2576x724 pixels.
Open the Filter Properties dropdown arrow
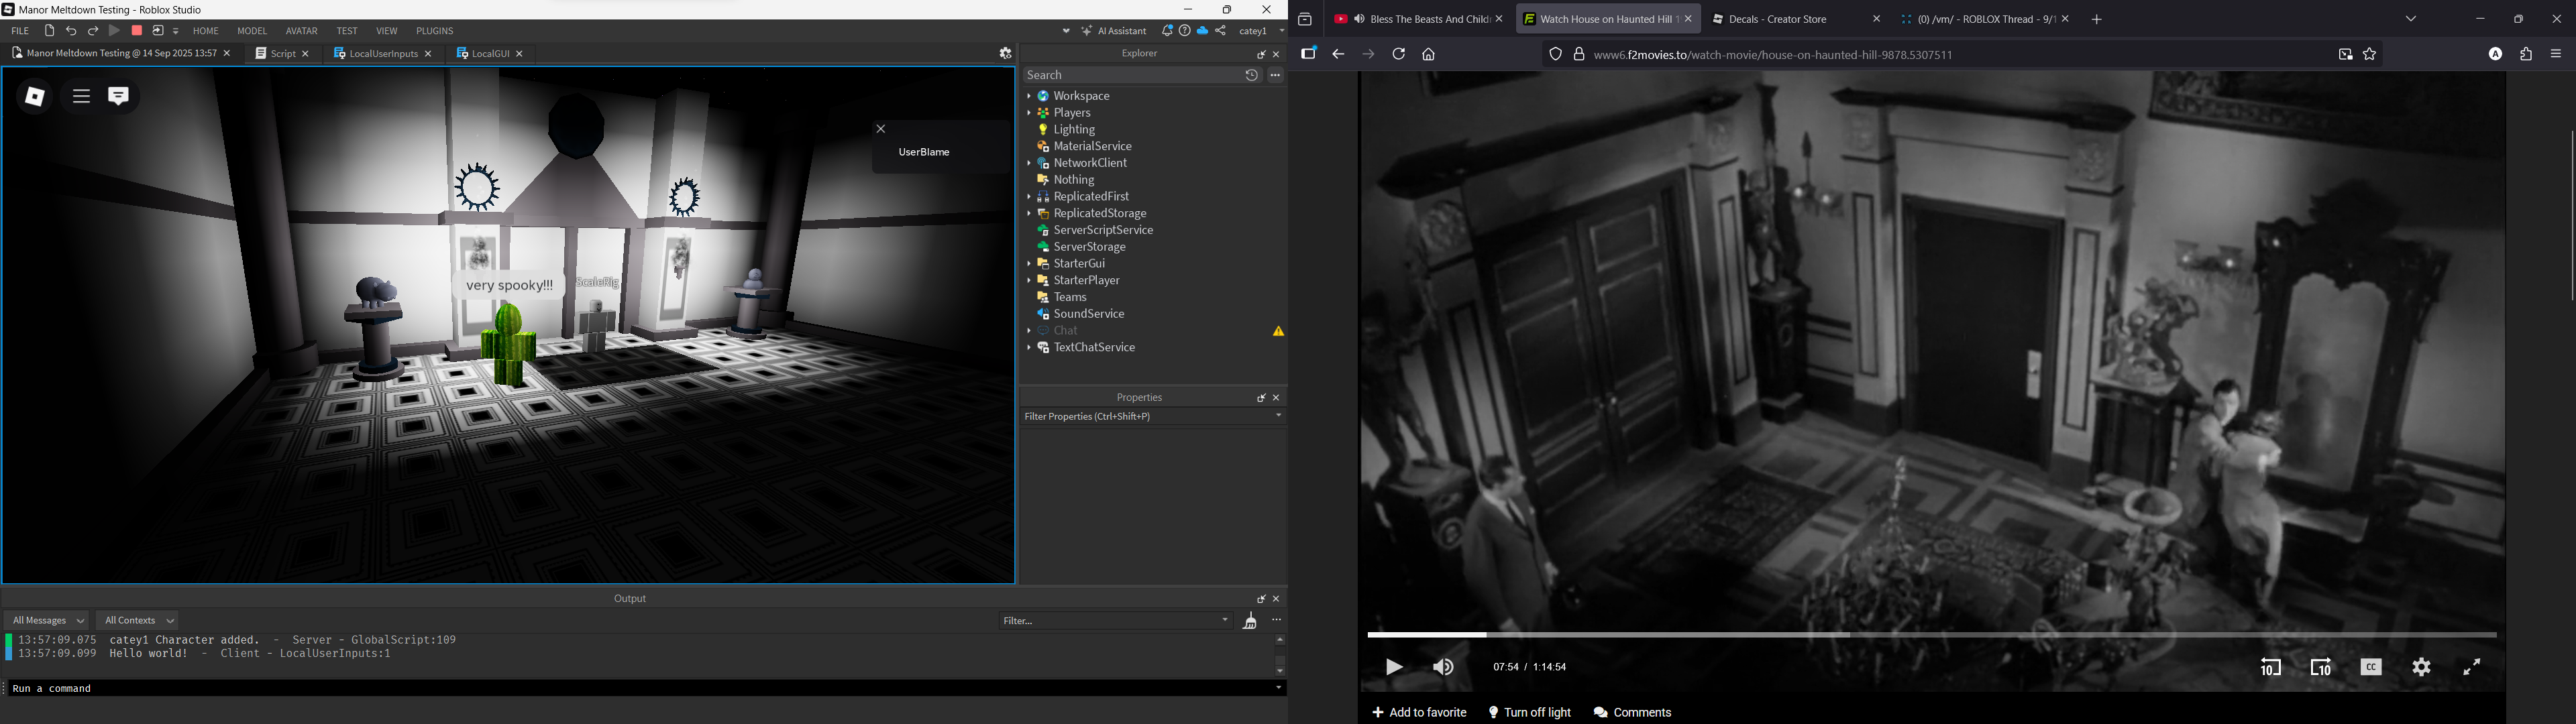point(1278,417)
